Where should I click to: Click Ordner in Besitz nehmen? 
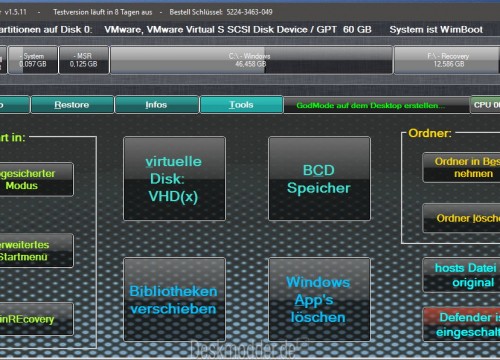coord(461,167)
